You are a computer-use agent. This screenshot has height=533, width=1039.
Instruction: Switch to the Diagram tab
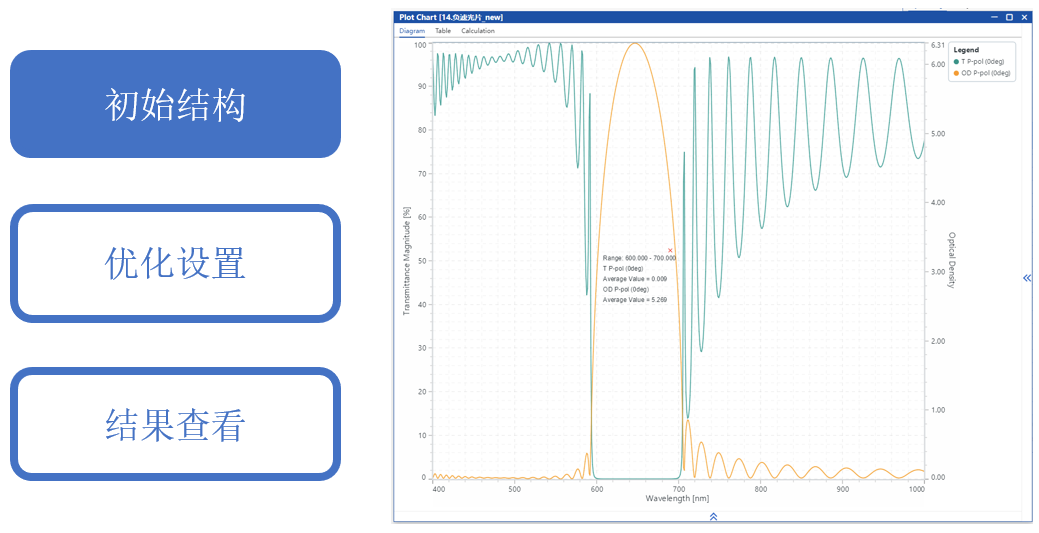[x=412, y=31]
